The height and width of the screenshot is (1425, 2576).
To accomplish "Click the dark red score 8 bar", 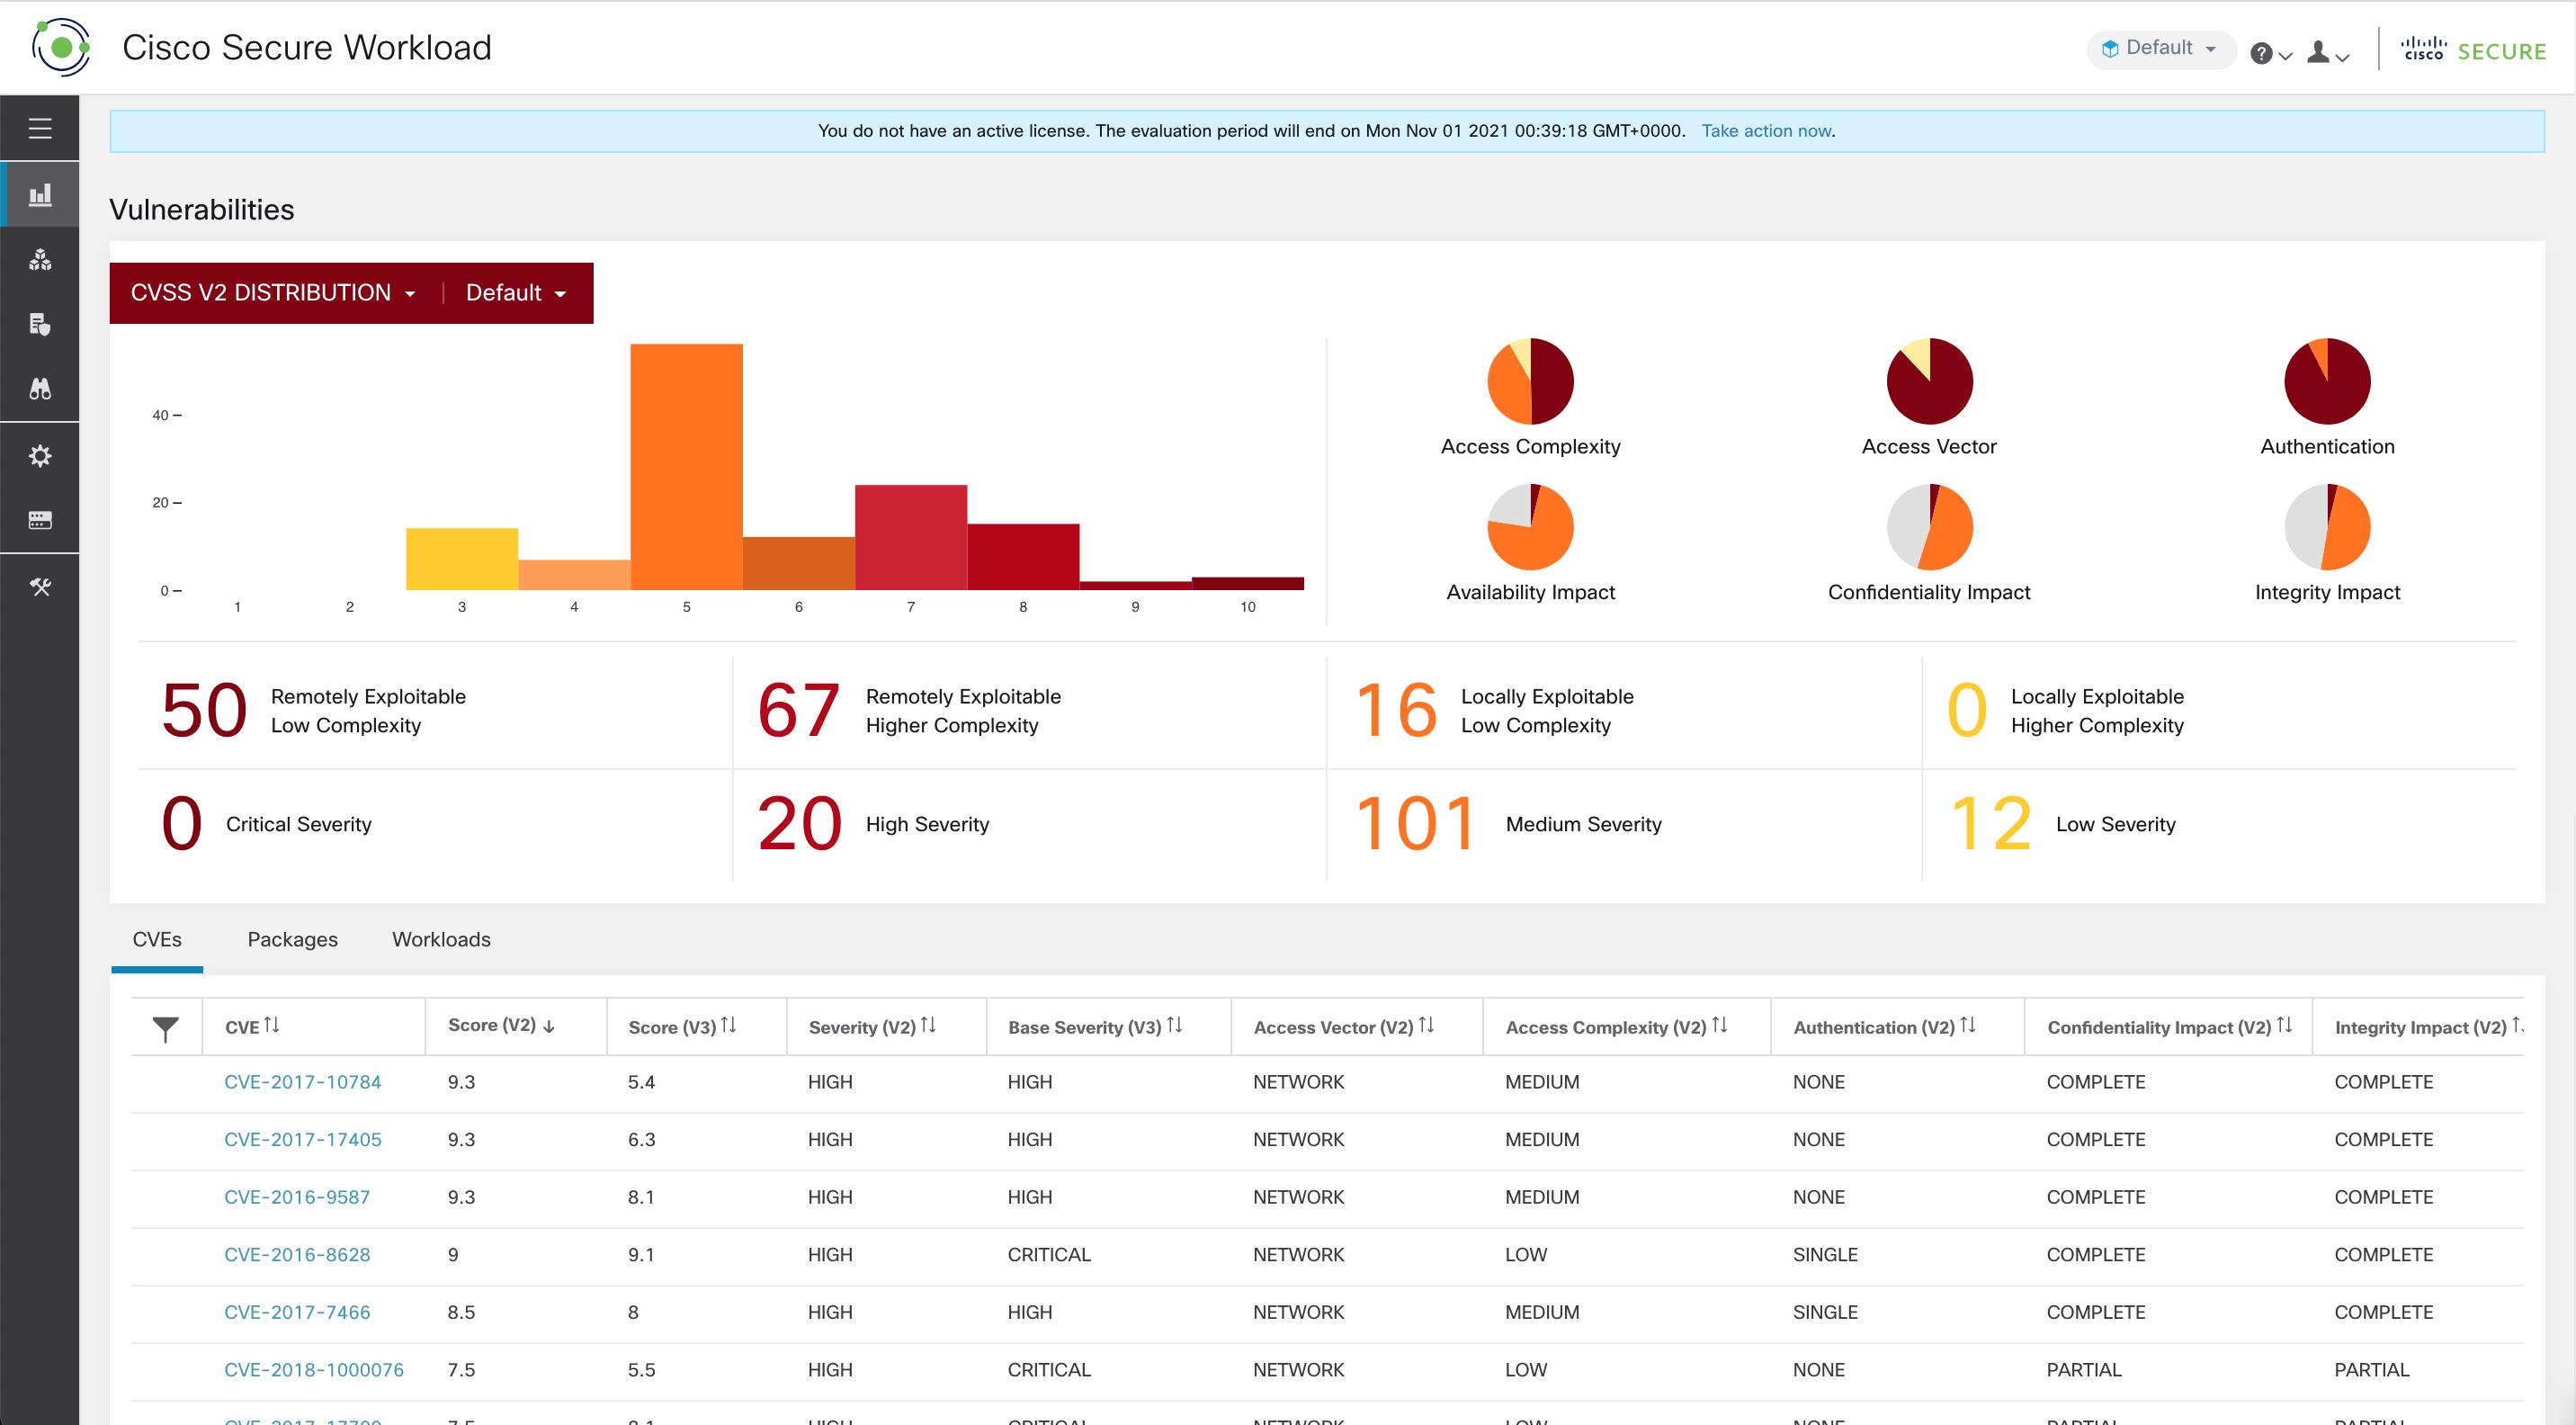I will (1023, 557).
